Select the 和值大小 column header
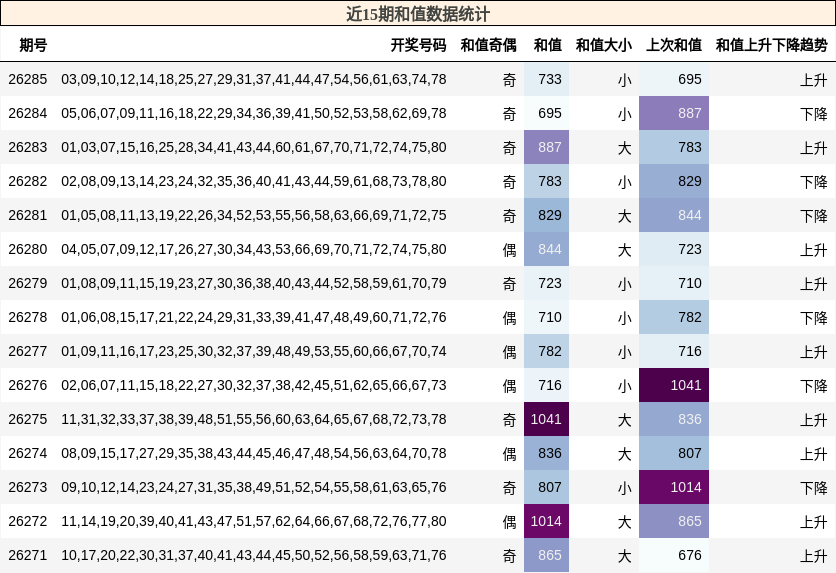836x573 pixels. click(x=604, y=45)
